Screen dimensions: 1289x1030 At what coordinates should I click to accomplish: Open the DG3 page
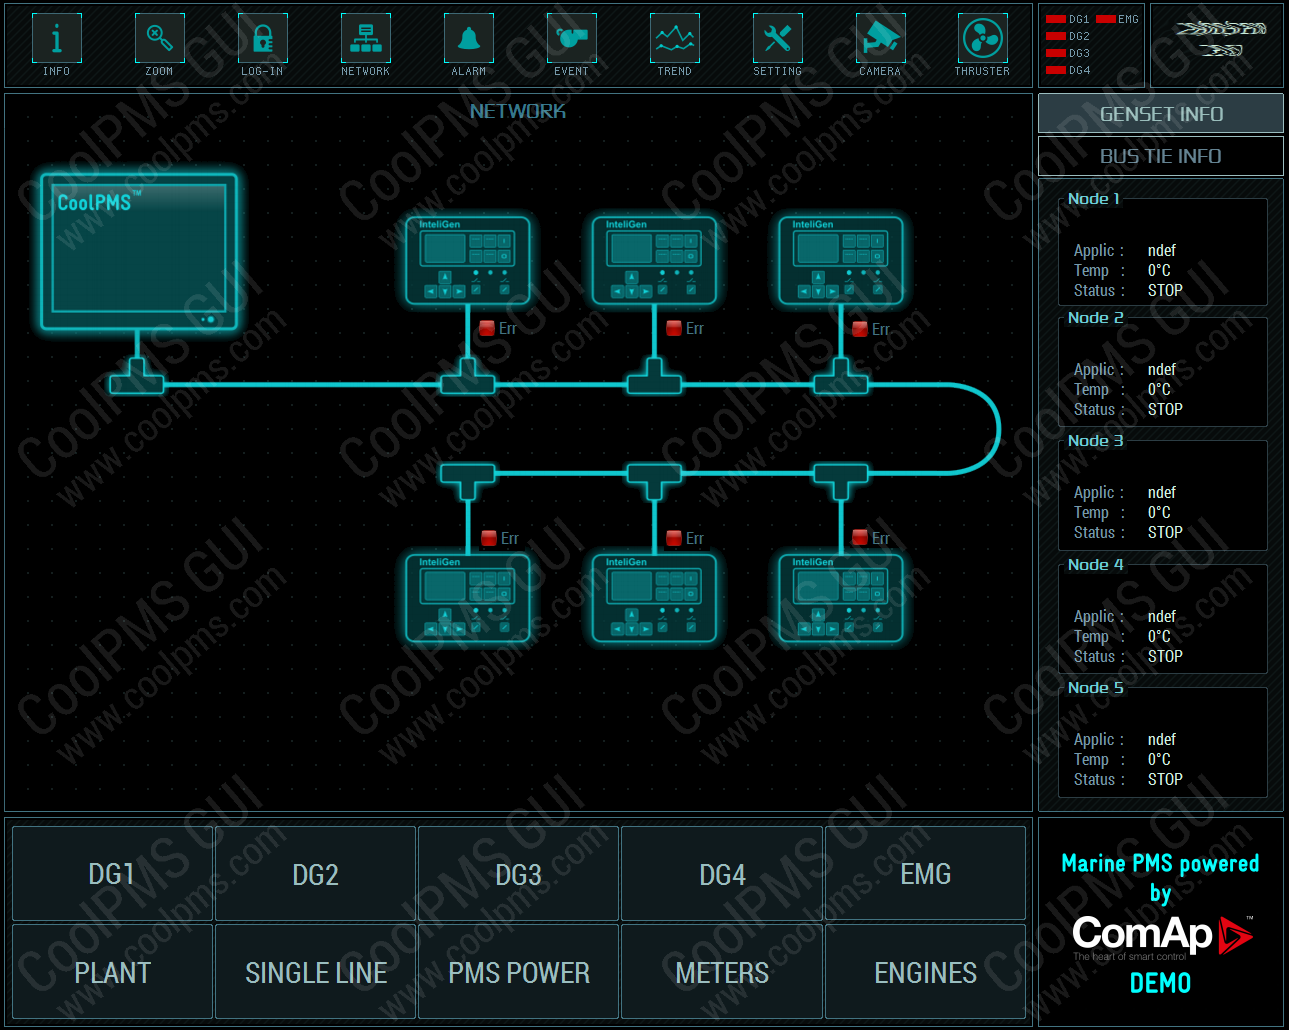click(518, 874)
